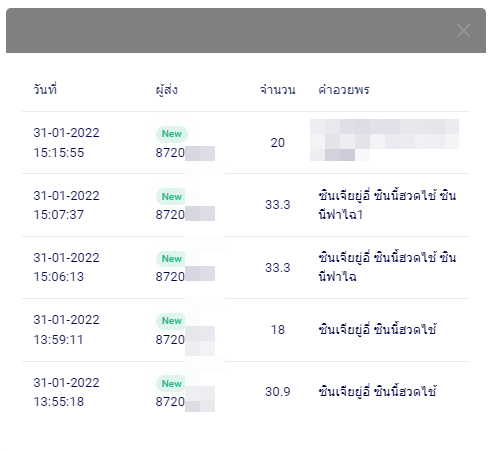Screen dimensions: 491x449
Task: Click the amount 30.9 in the last row
Action: [x=277, y=392]
